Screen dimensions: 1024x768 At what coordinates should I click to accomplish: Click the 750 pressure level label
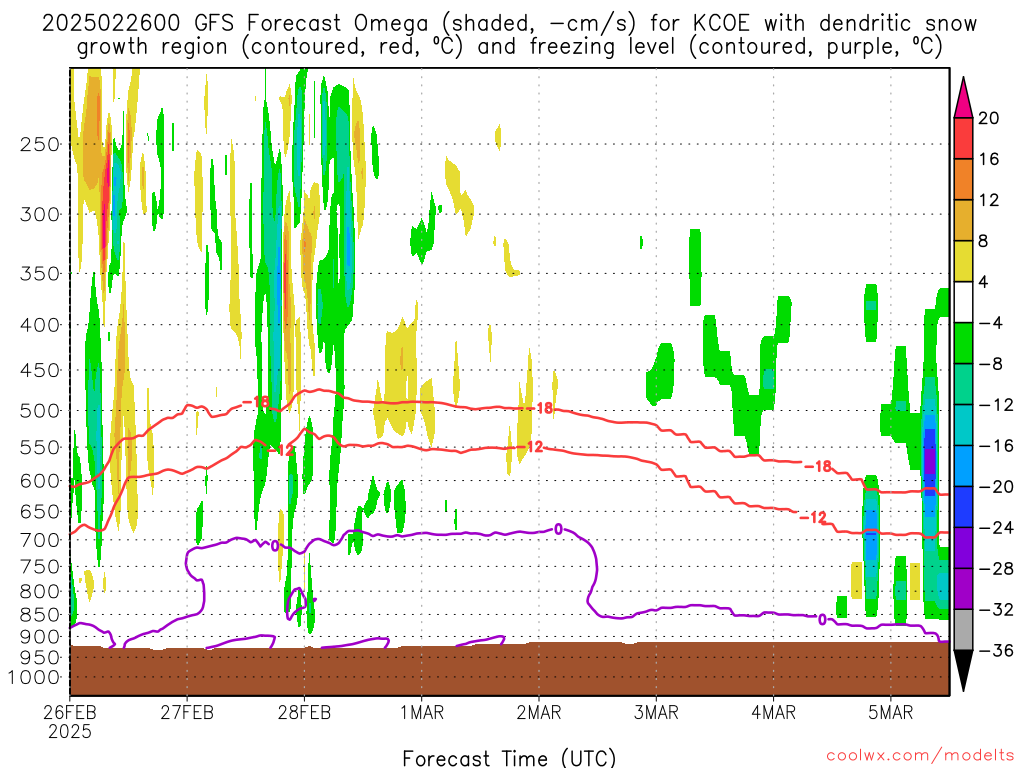[x=40, y=566]
